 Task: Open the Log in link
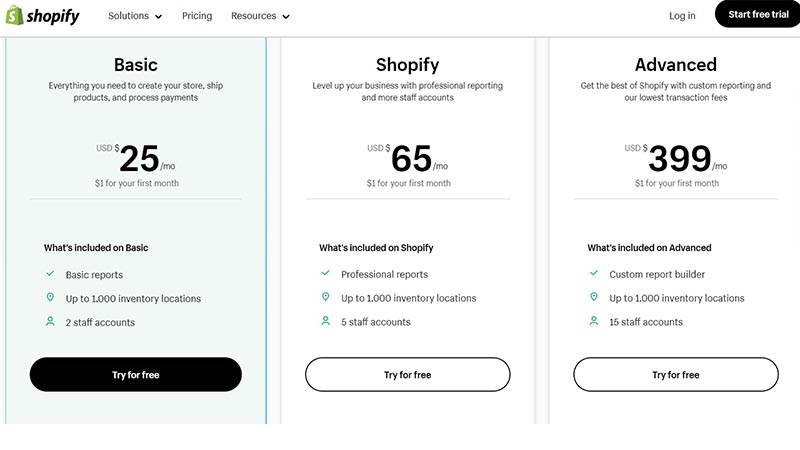click(x=682, y=16)
